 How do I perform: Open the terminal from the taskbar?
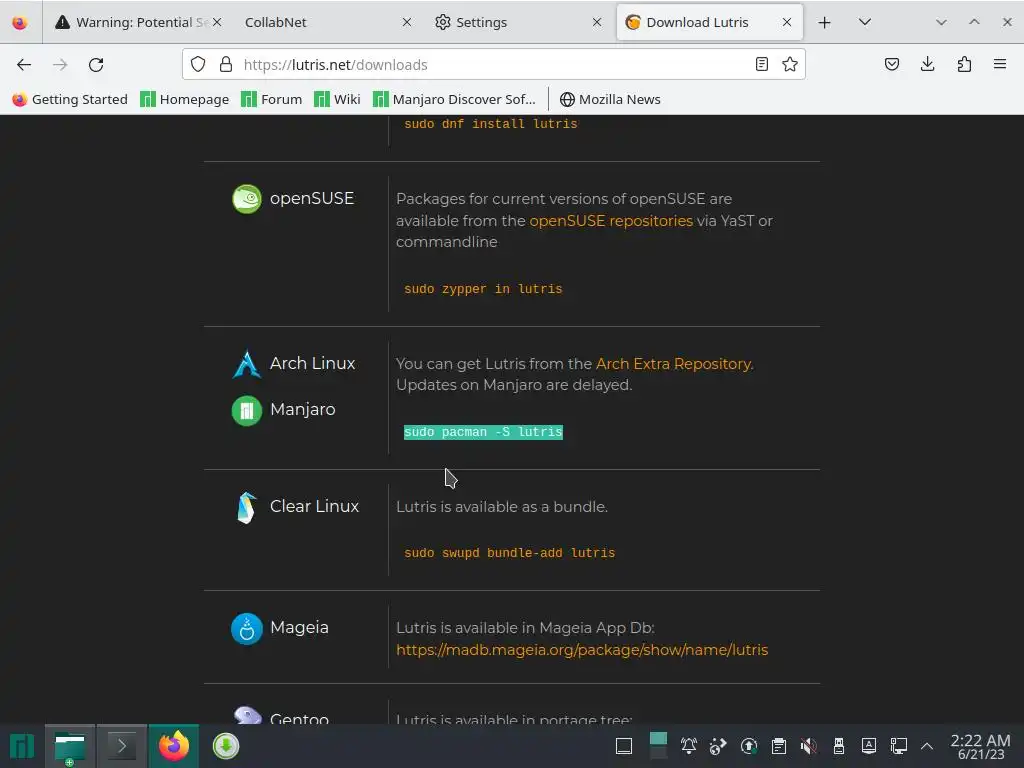tap(122, 746)
